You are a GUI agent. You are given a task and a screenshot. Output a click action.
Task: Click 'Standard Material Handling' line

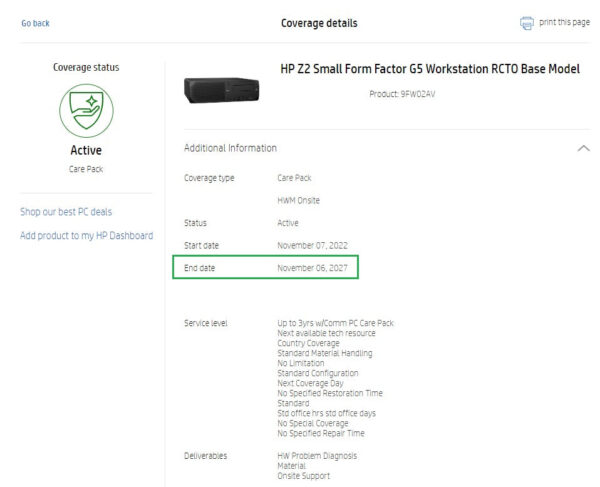[x=325, y=353]
